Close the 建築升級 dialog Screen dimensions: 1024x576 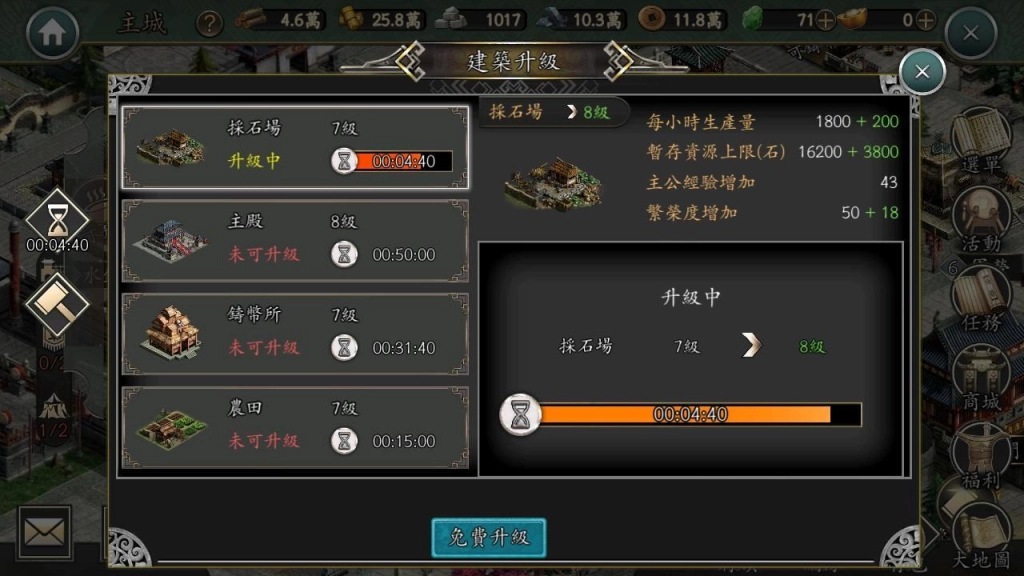point(922,72)
